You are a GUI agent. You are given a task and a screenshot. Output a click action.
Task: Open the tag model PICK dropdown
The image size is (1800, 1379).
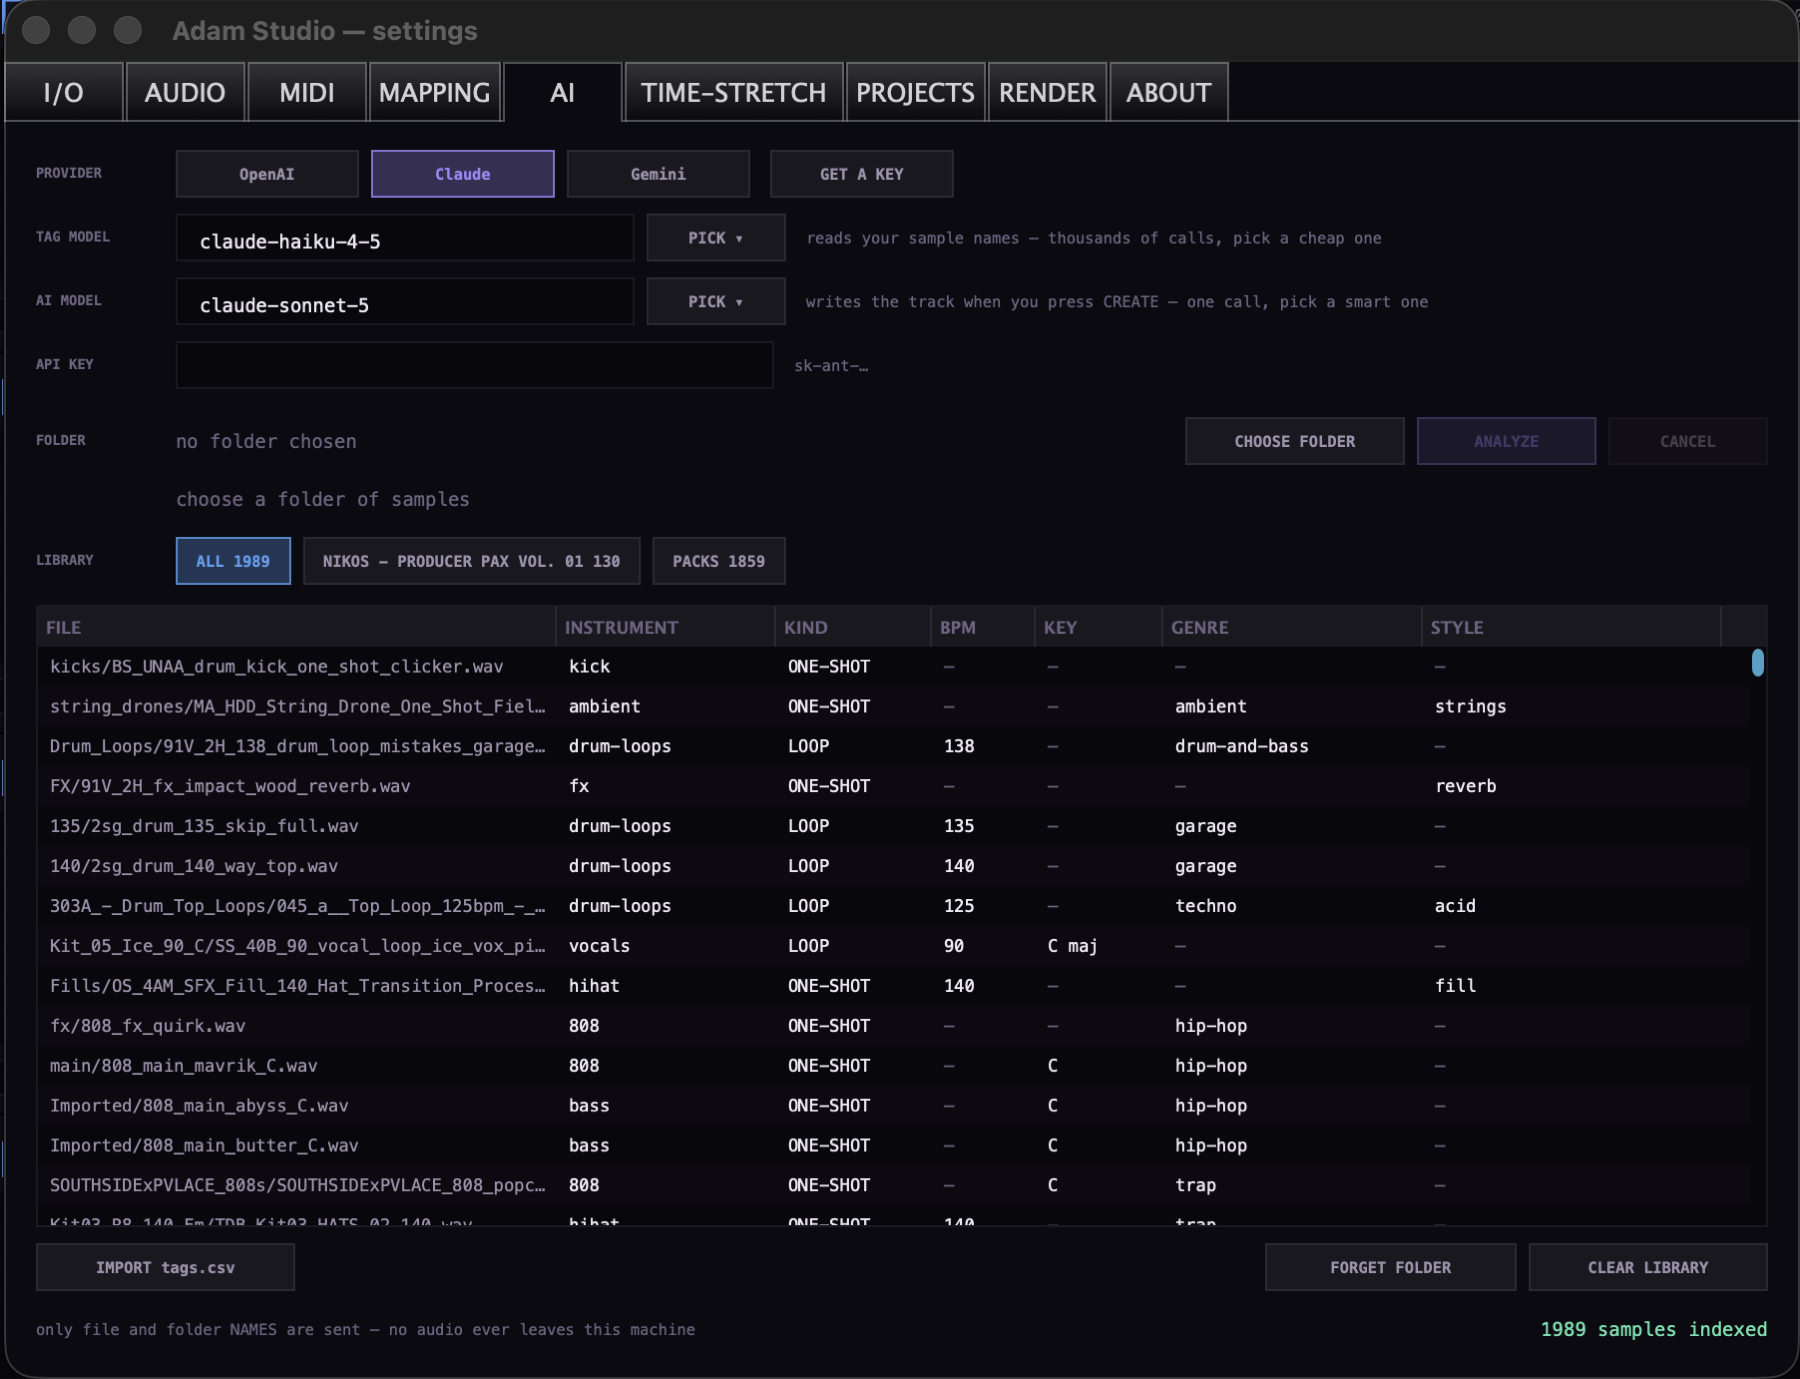tap(715, 238)
